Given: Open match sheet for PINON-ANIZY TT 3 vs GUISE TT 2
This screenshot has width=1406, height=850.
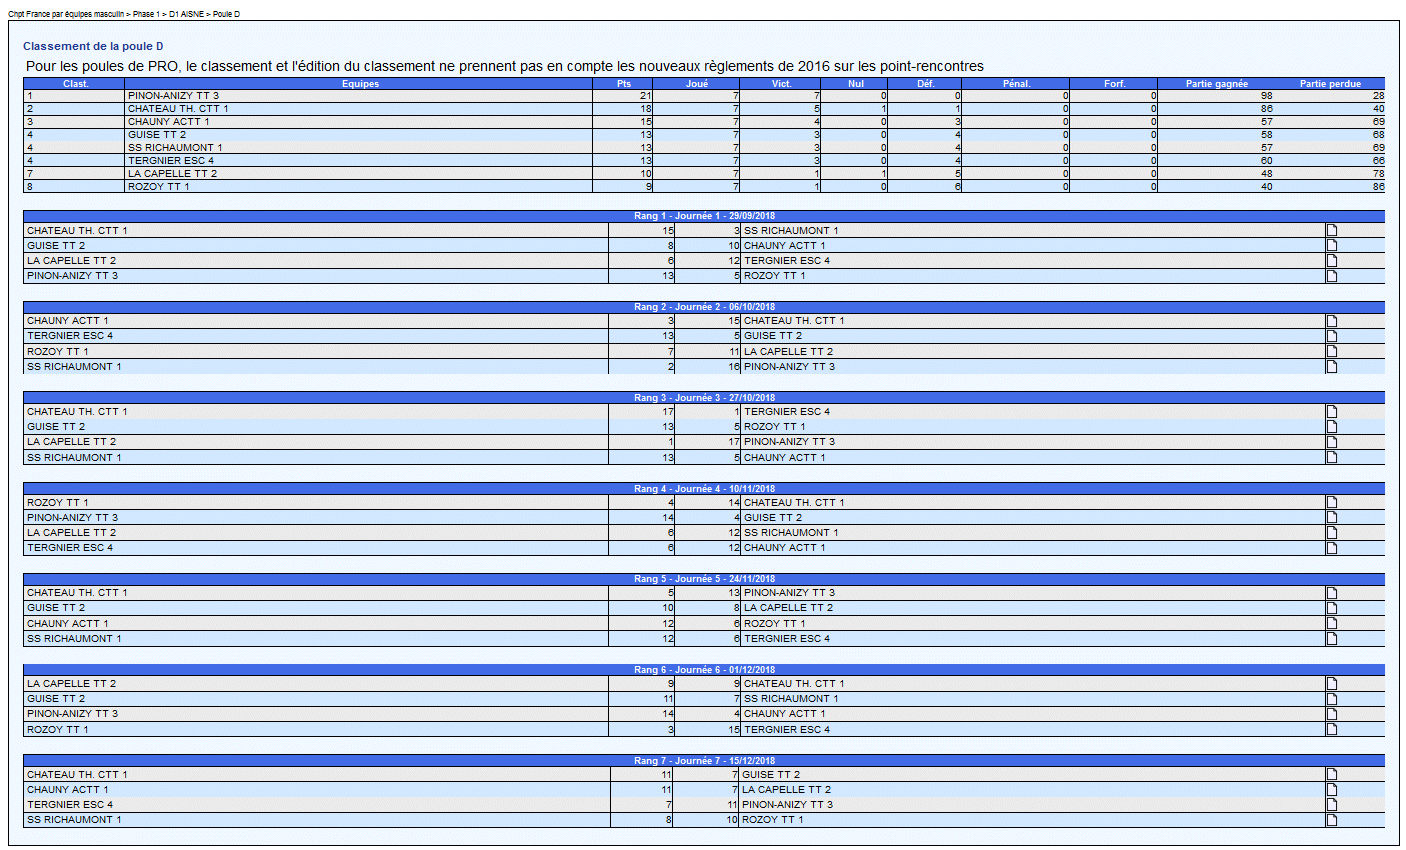Looking at the screenshot, I should [x=1331, y=517].
